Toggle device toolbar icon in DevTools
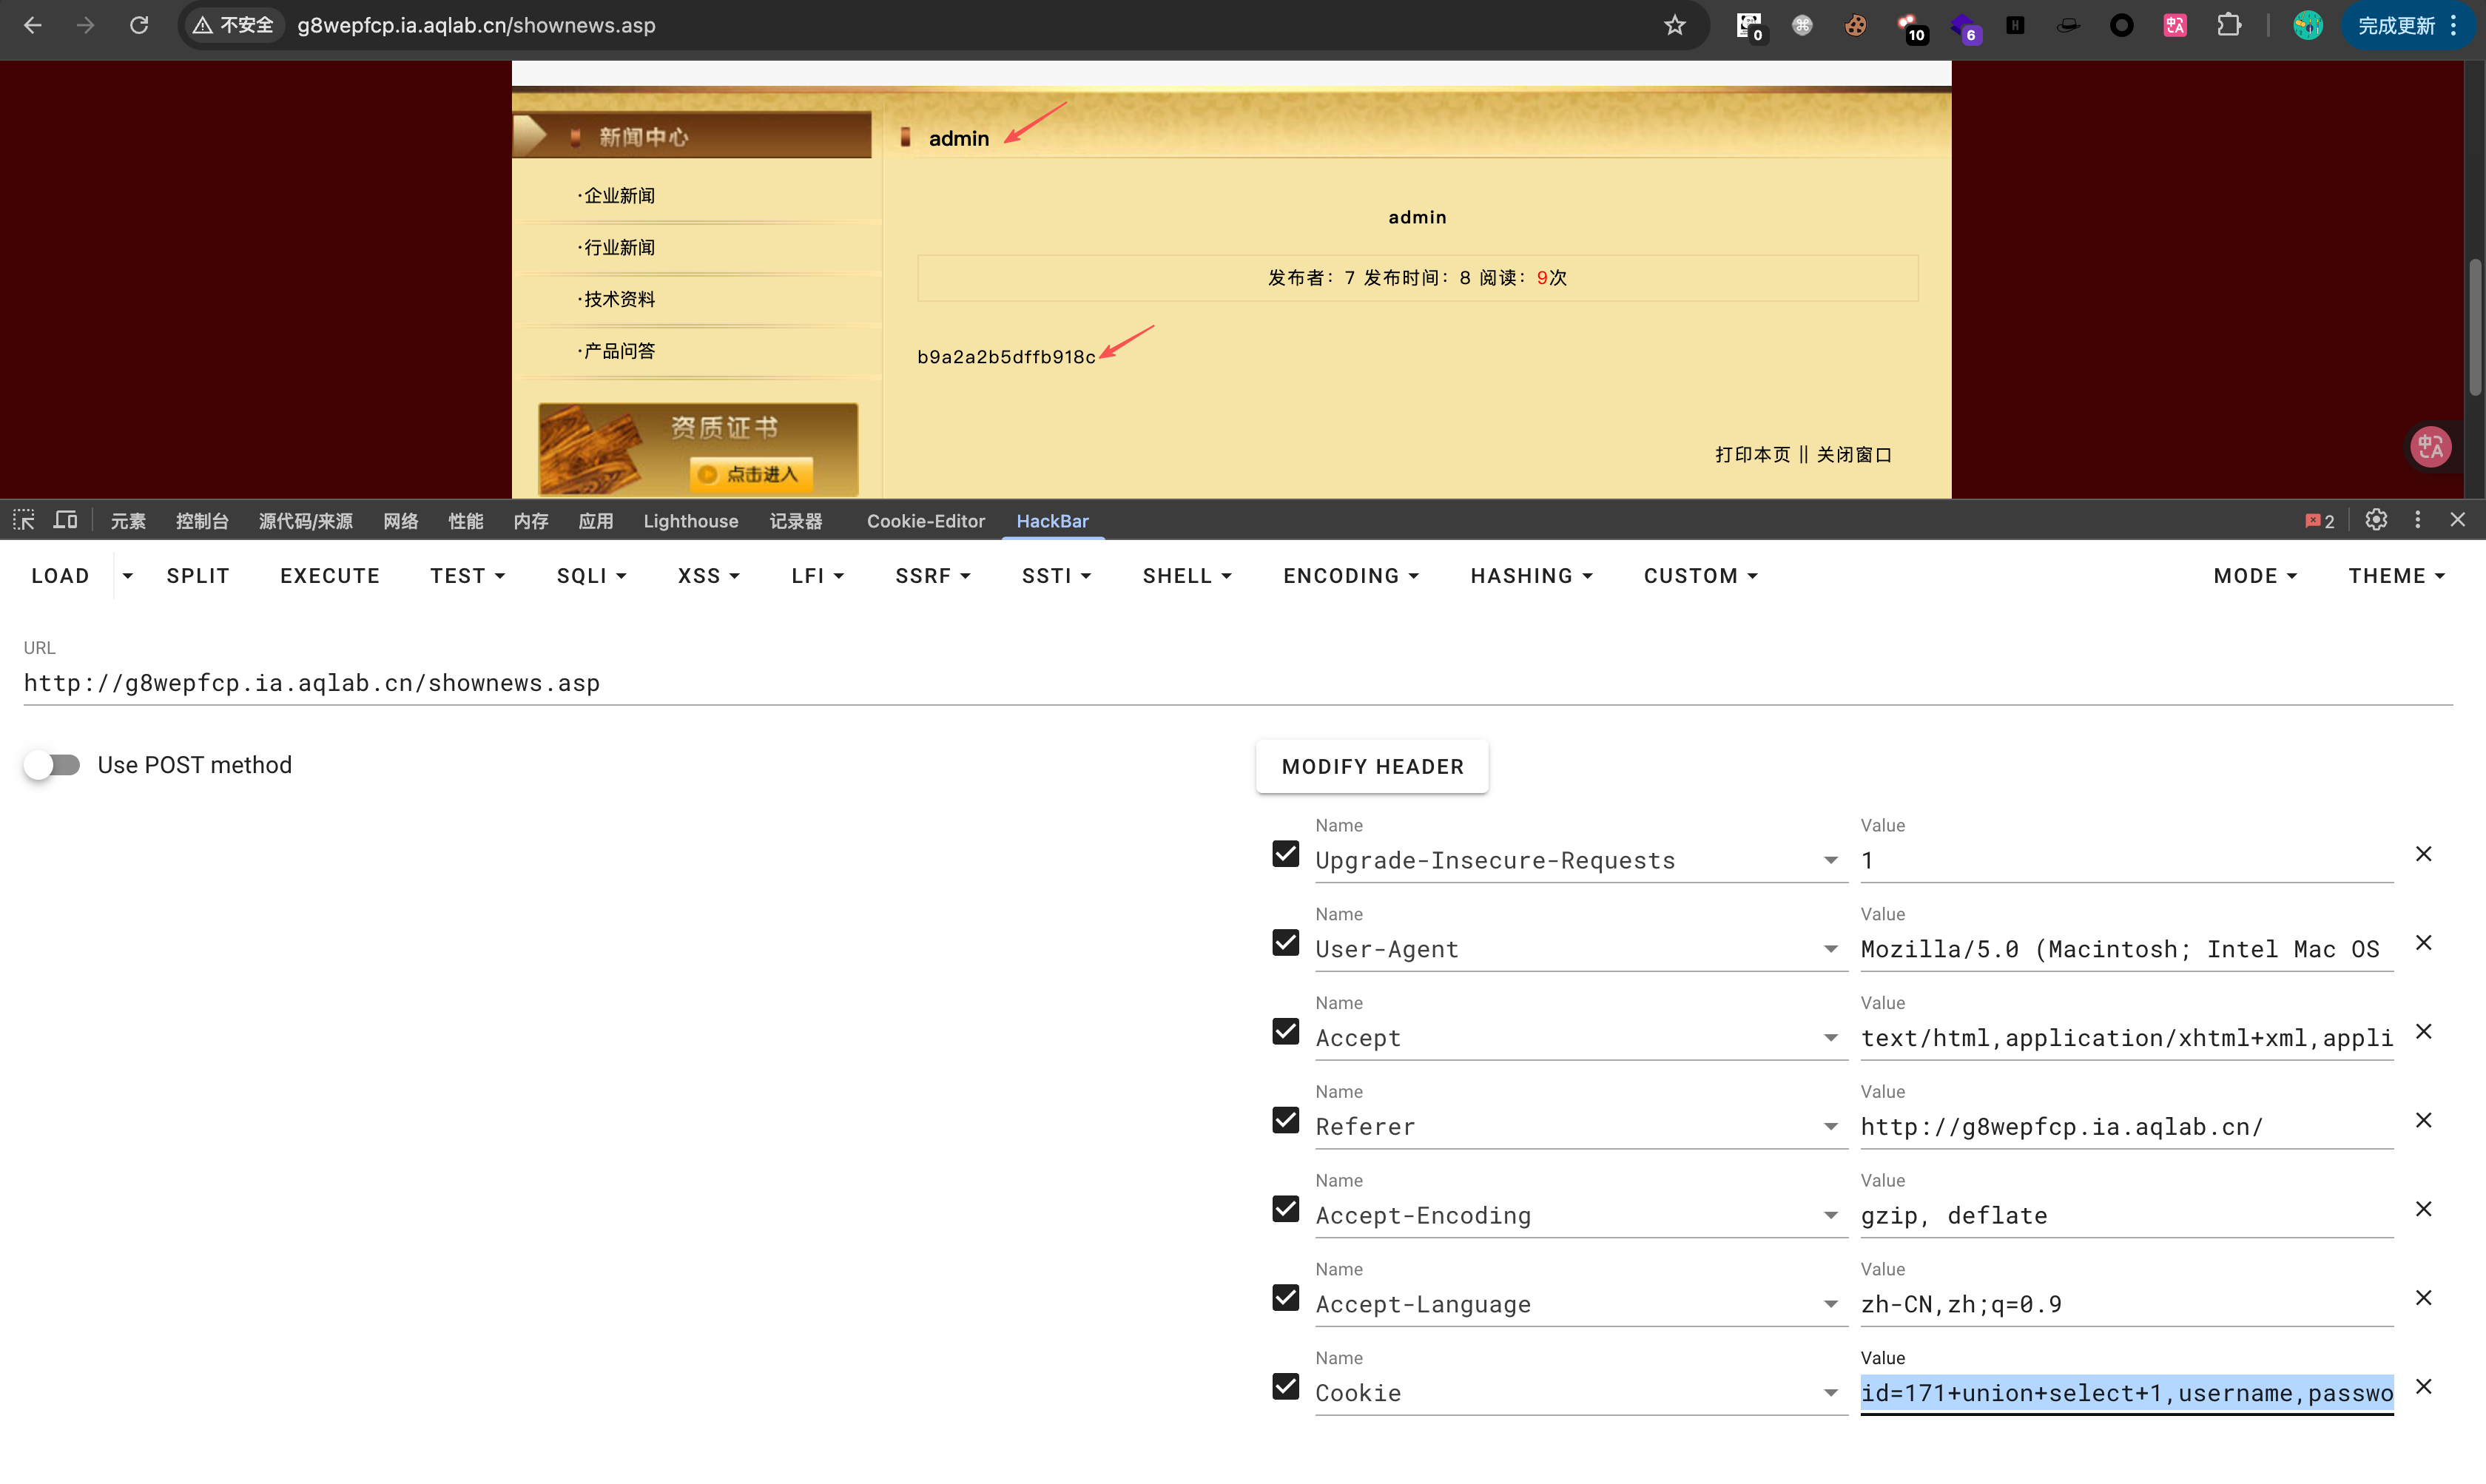Image resolution: width=2486 pixels, height=1484 pixels. (66, 520)
